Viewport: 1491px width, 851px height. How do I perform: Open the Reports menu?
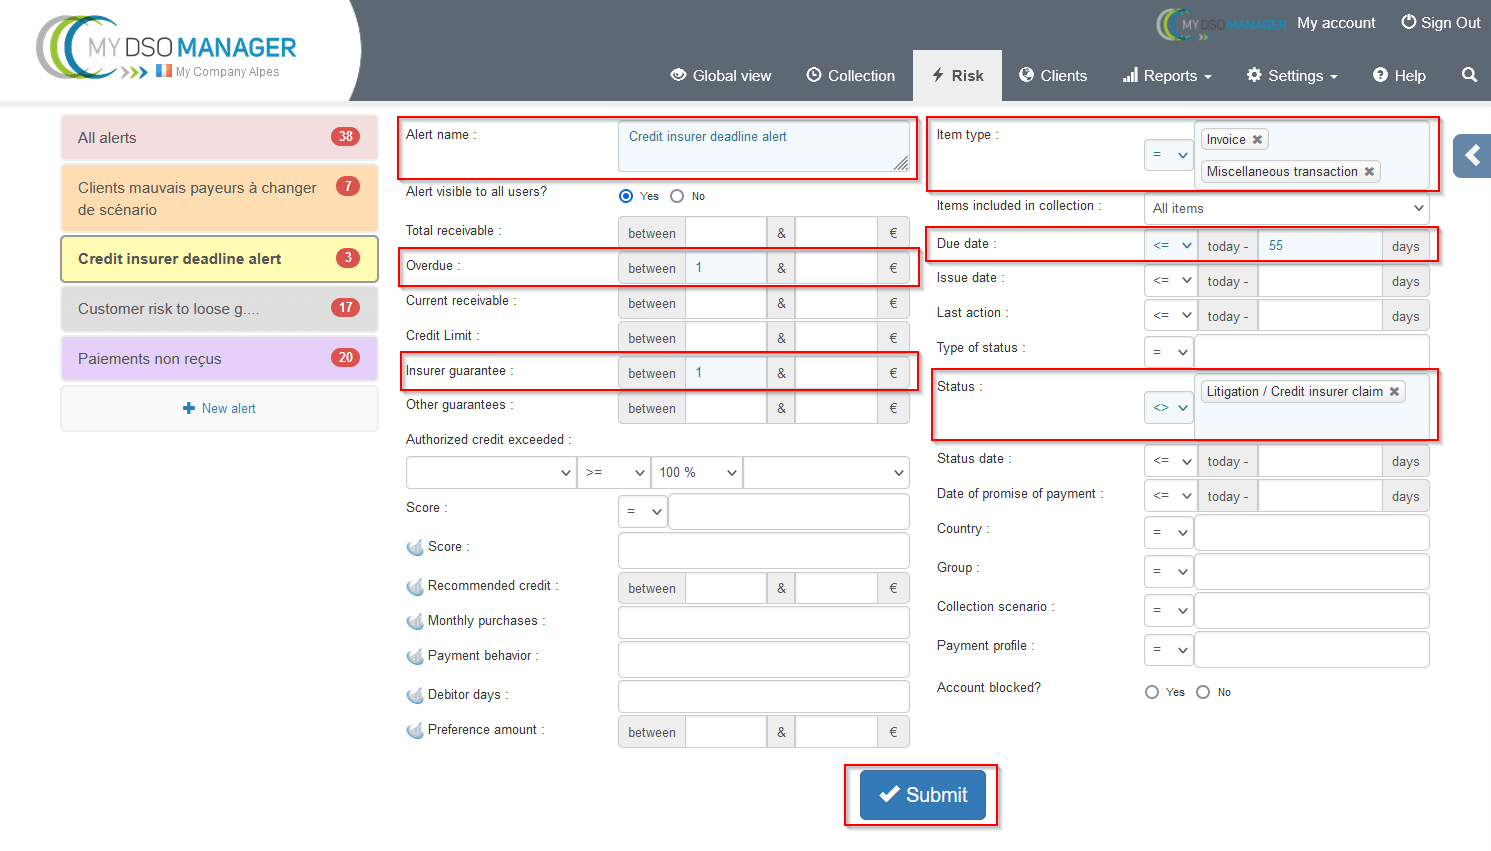click(1167, 76)
